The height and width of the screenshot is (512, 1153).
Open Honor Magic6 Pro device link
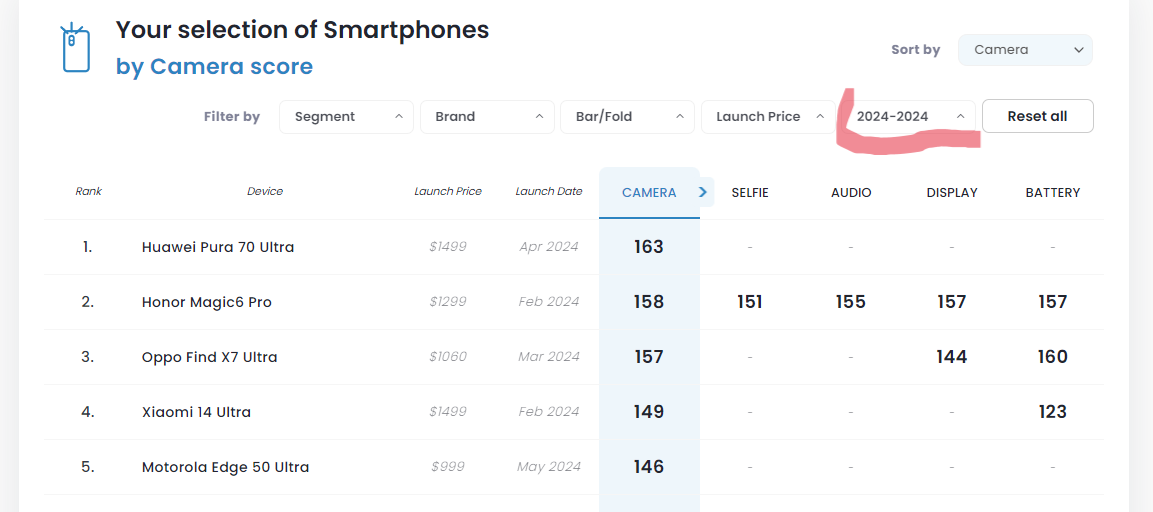tap(207, 302)
